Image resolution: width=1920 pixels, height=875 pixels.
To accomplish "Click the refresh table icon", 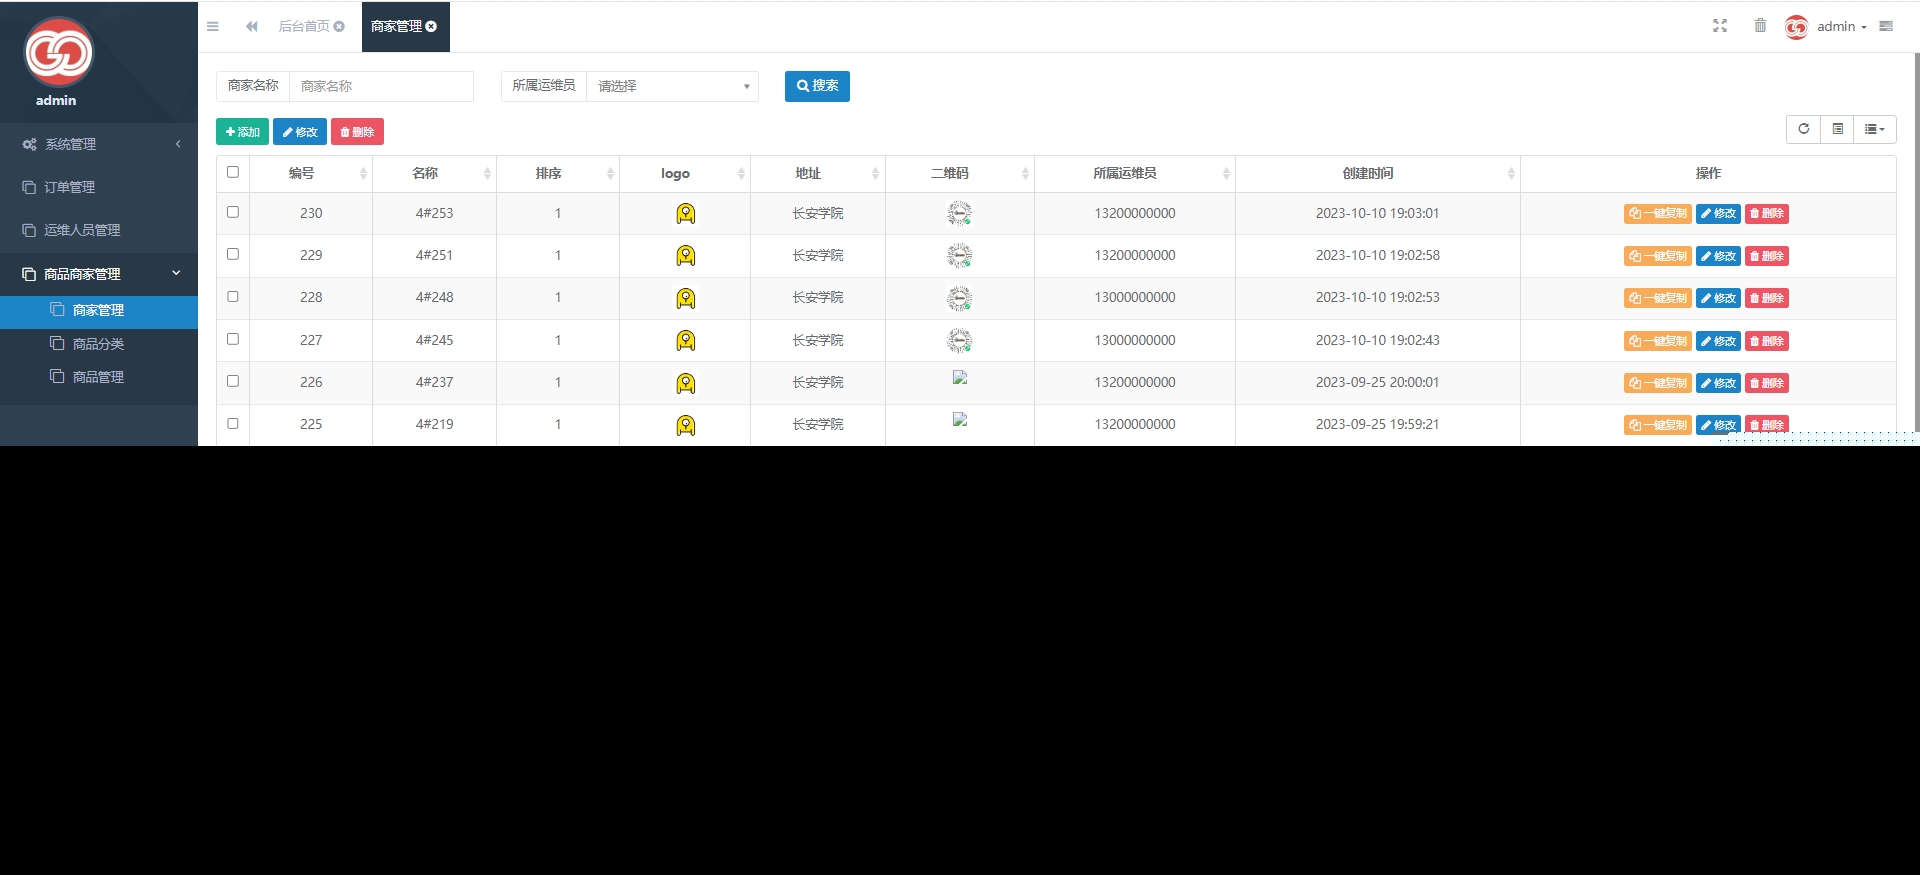I will coord(1803,129).
